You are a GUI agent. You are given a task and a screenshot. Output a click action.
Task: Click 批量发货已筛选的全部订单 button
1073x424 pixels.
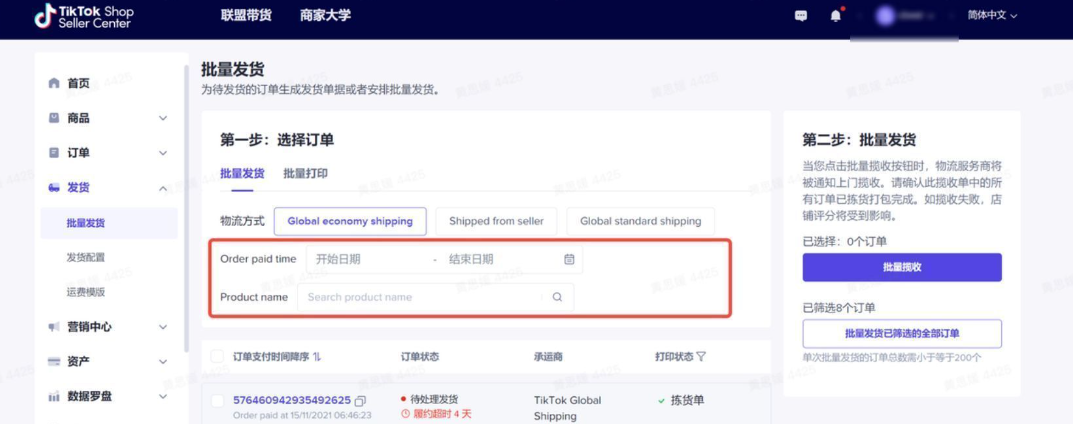[901, 334]
